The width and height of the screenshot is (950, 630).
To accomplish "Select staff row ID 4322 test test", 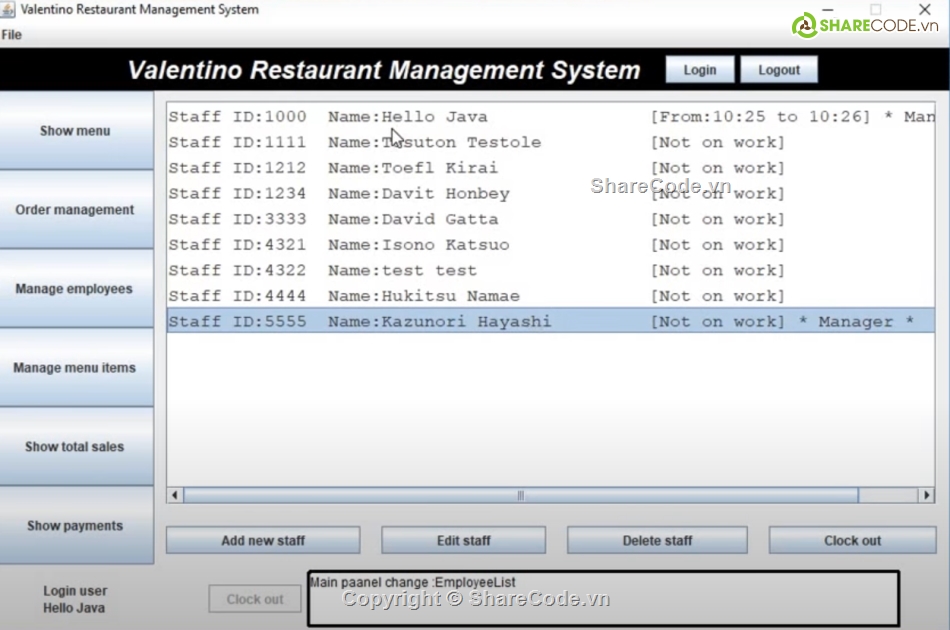I will (551, 270).
